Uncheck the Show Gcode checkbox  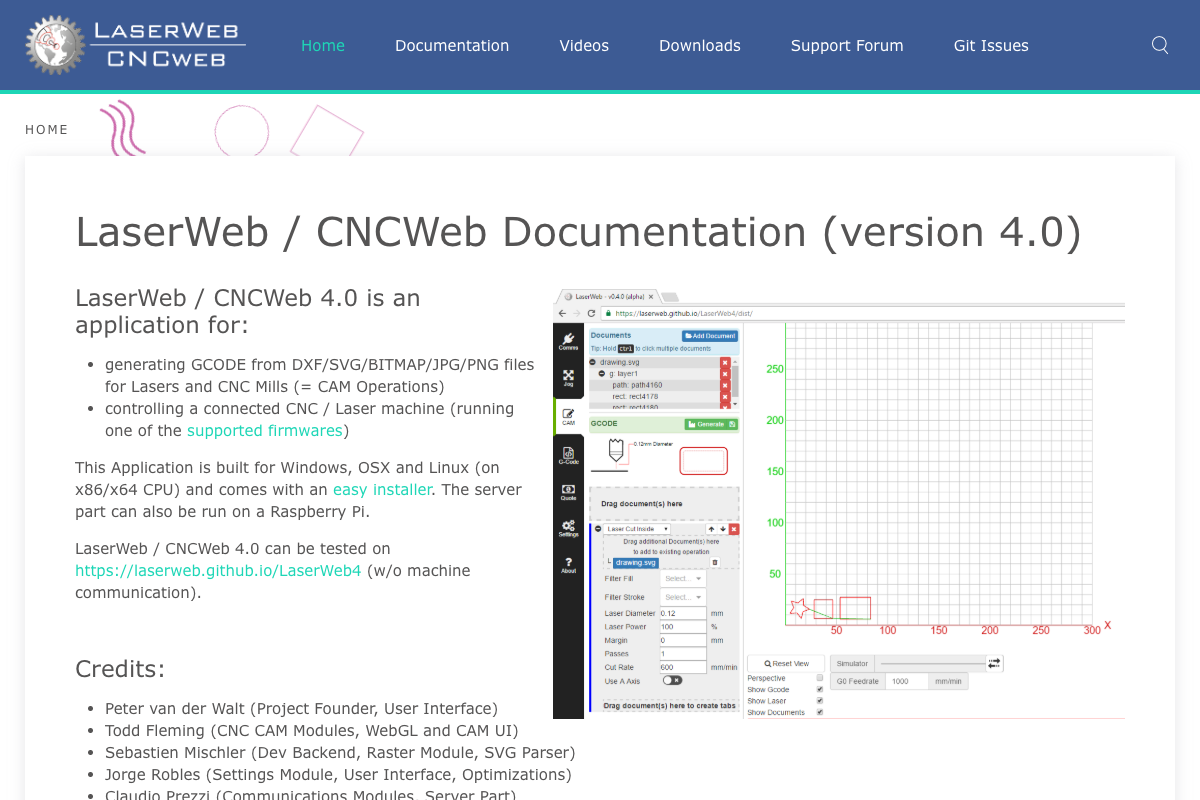[x=820, y=689]
